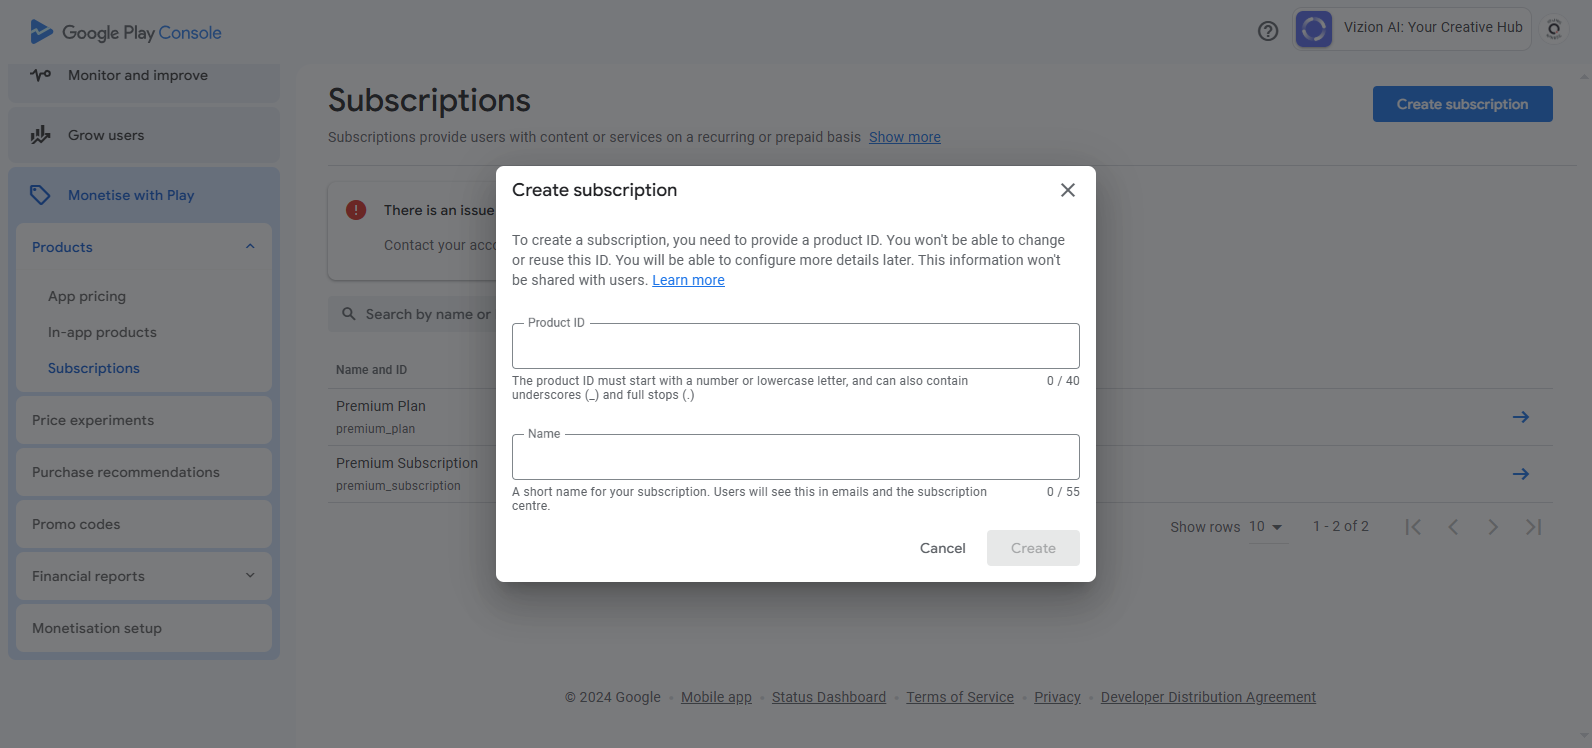Focus the Product ID input field
1592x748 pixels.
pos(795,347)
